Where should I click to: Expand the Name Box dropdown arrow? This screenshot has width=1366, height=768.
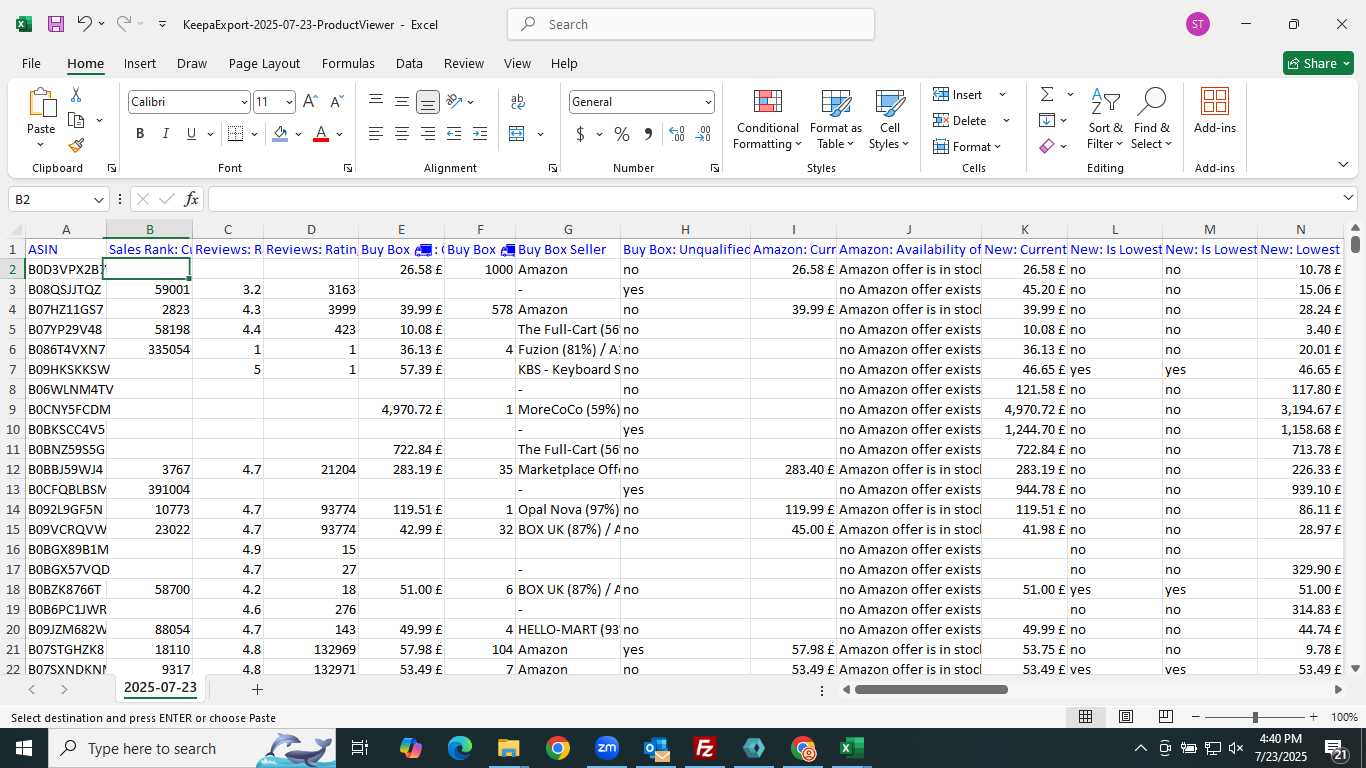98,199
